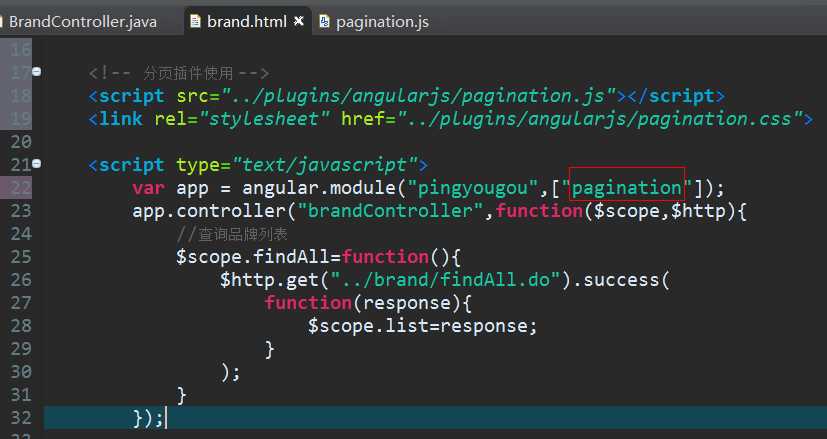Screen dimensions: 827x439
Task: Collapse the script block at line 21
Action: pos(37,164)
